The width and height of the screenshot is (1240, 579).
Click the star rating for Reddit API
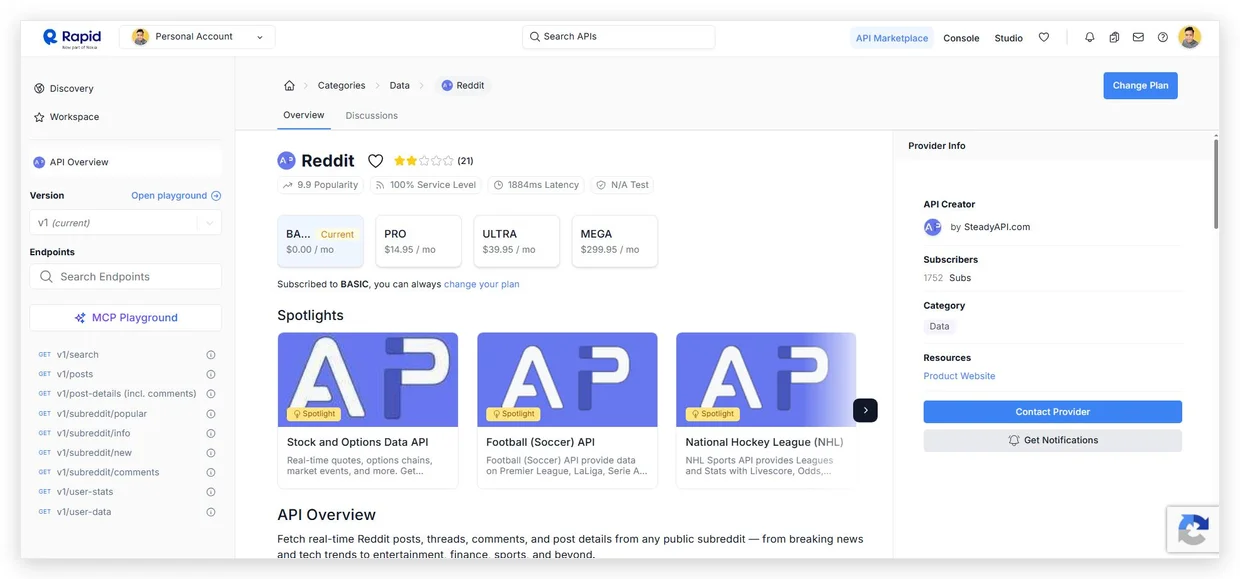coord(424,161)
